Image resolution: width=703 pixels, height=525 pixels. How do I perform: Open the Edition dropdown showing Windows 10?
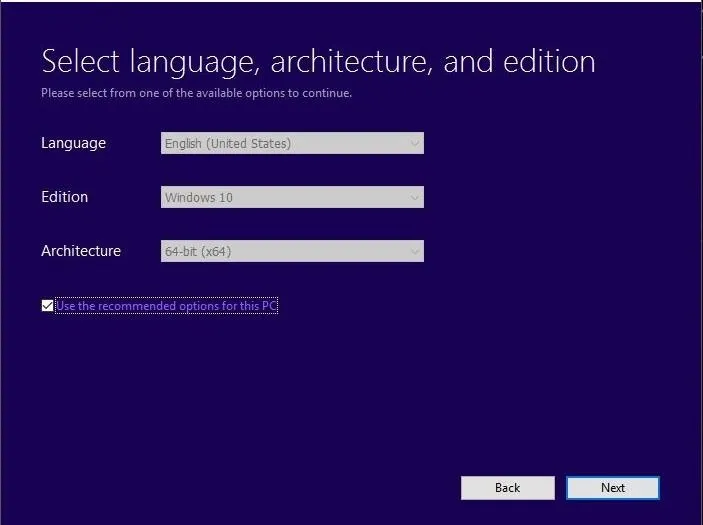coord(292,197)
